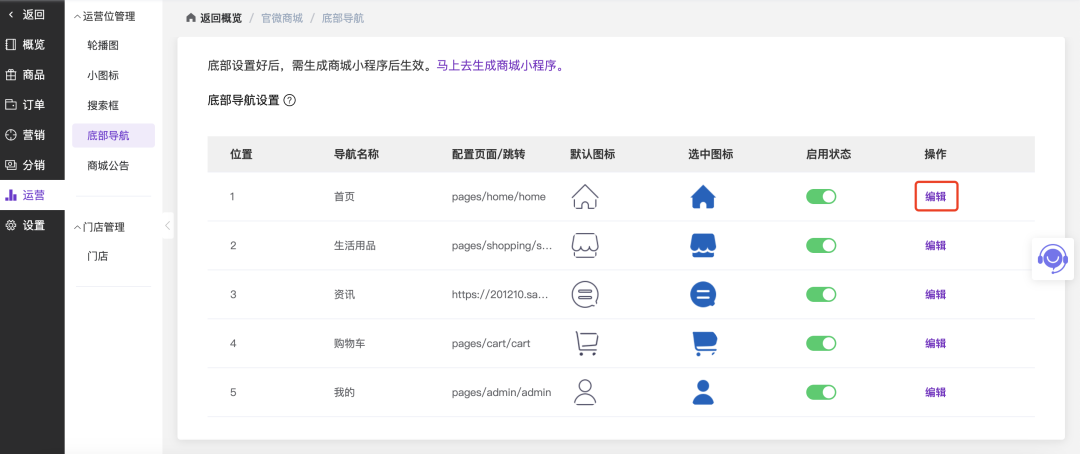1080x454 pixels.
Task: Disable the 首页 navigation toggle
Action: [821, 197]
